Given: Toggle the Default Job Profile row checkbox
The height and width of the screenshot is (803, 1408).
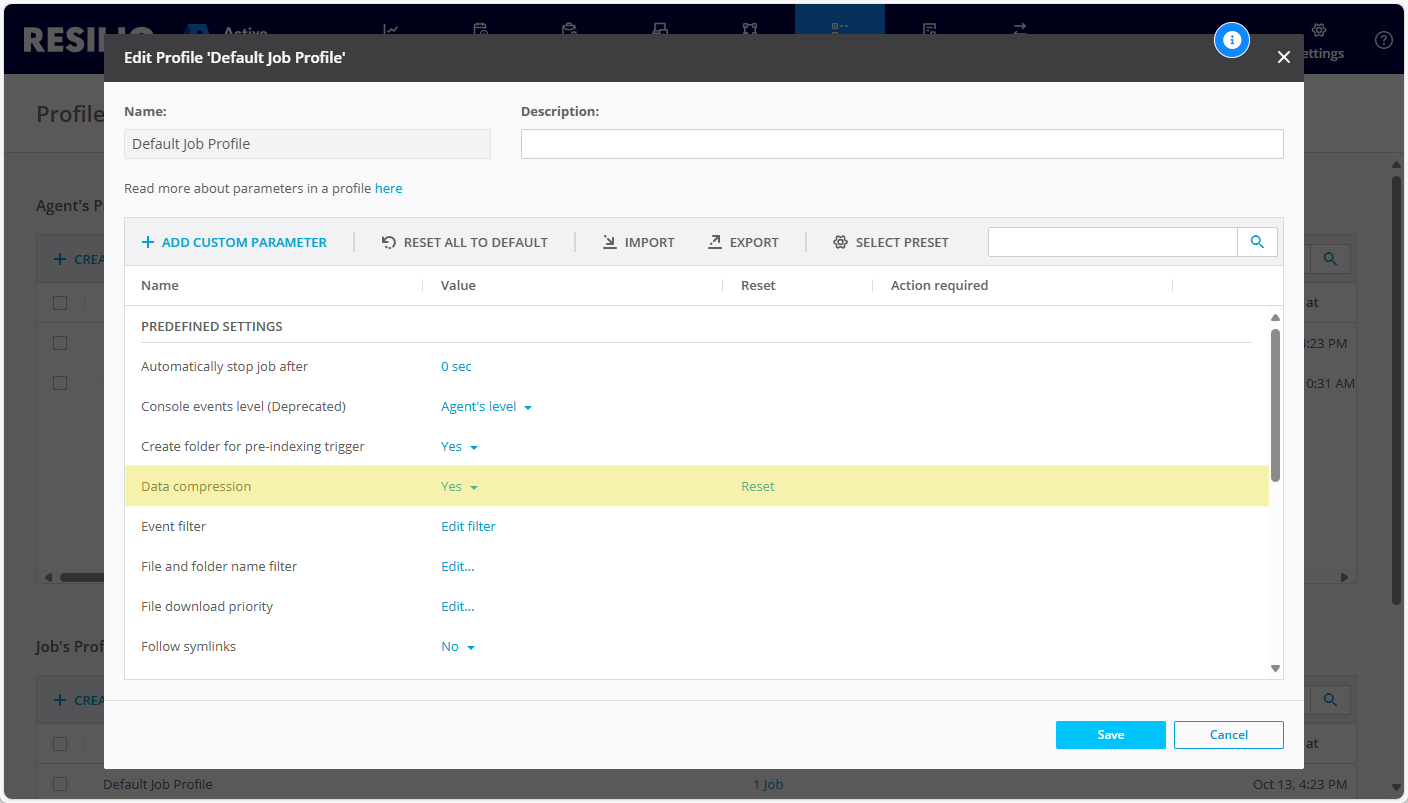Looking at the screenshot, I should click(60, 784).
